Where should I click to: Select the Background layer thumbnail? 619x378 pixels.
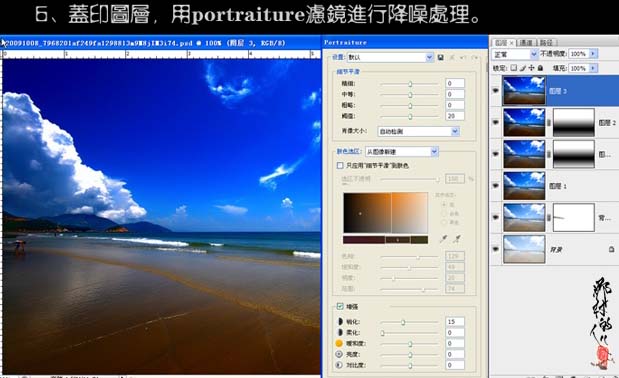[x=524, y=249]
